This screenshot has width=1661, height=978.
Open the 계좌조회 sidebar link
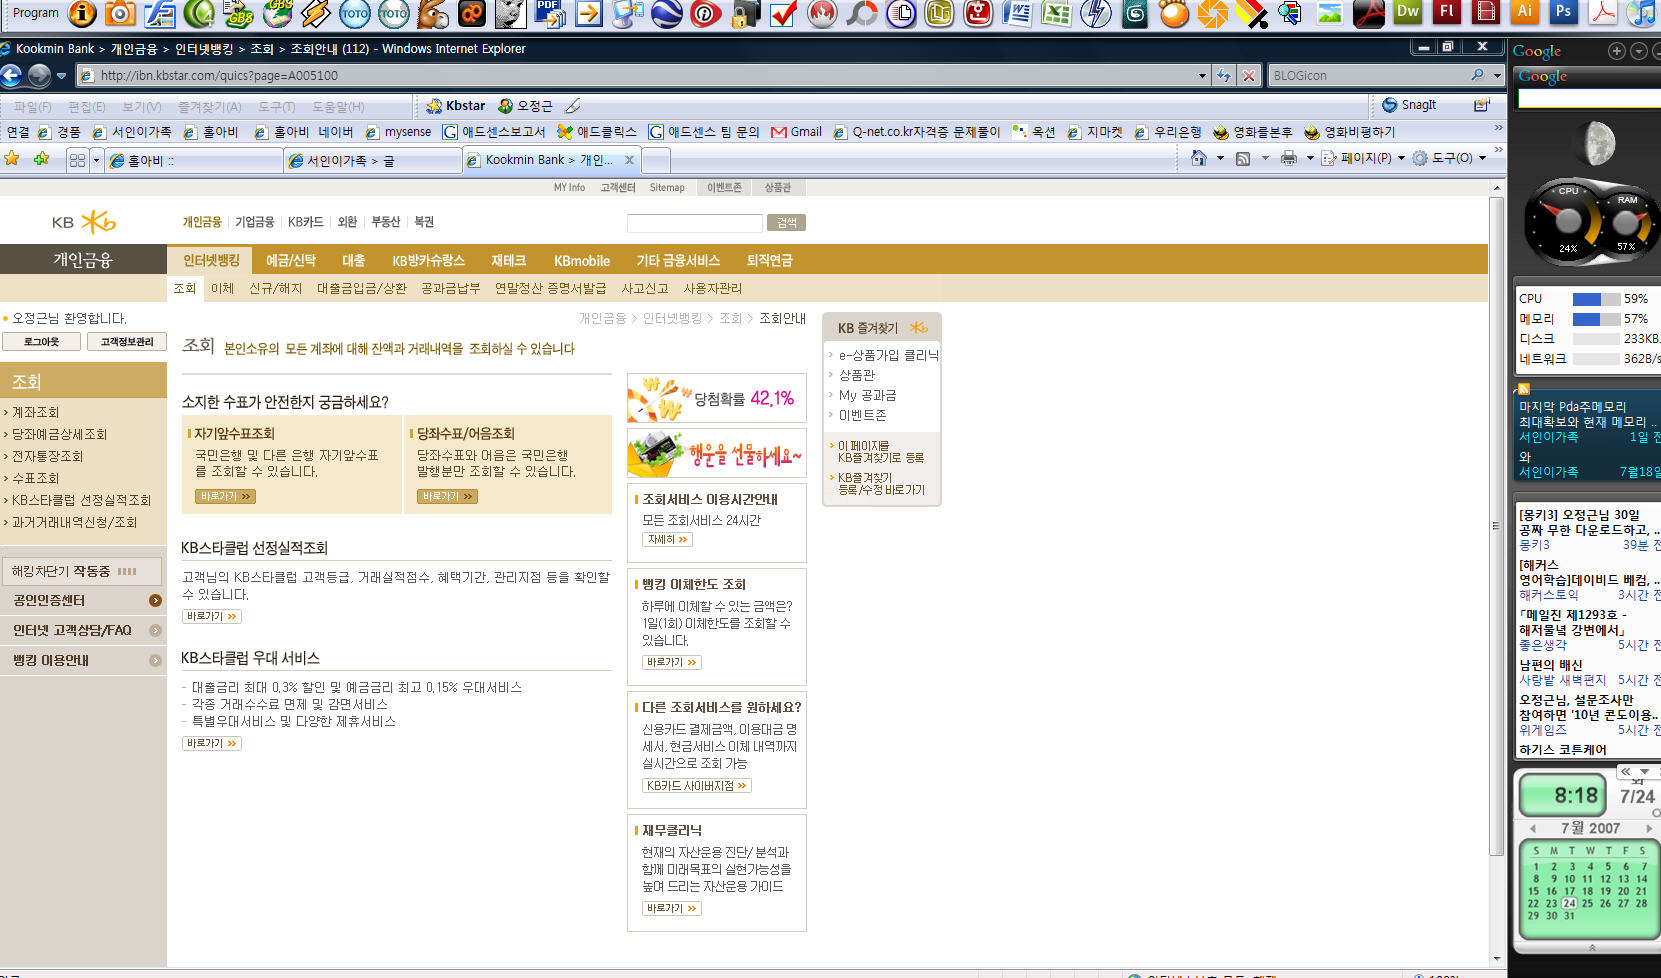tap(35, 412)
